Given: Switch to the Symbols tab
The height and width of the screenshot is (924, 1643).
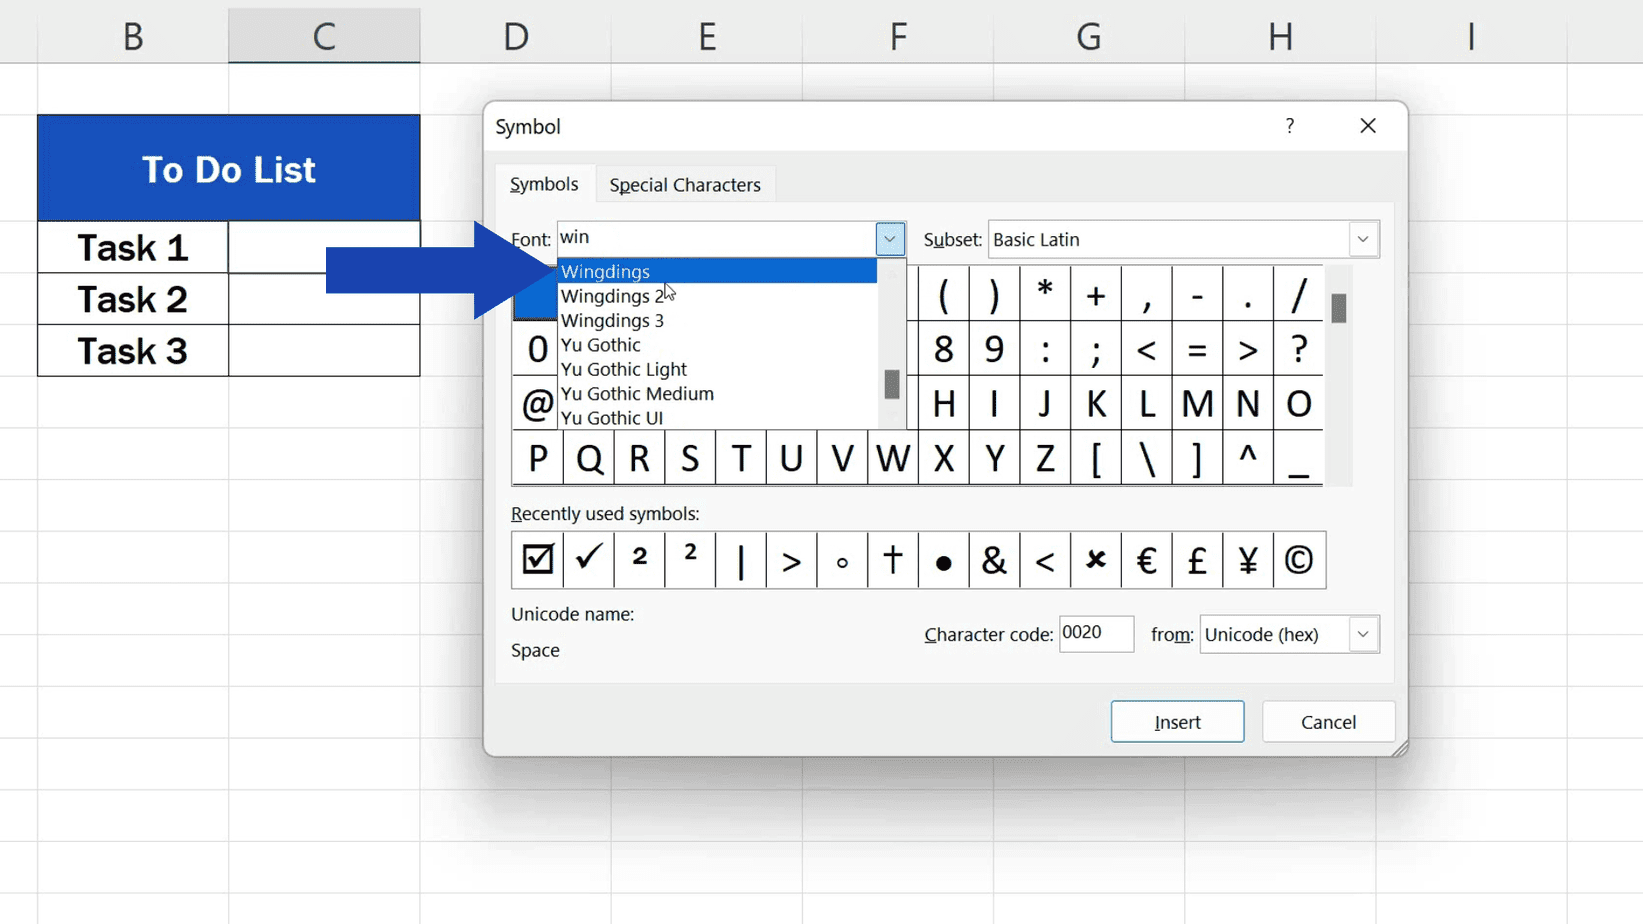Looking at the screenshot, I should (x=544, y=184).
